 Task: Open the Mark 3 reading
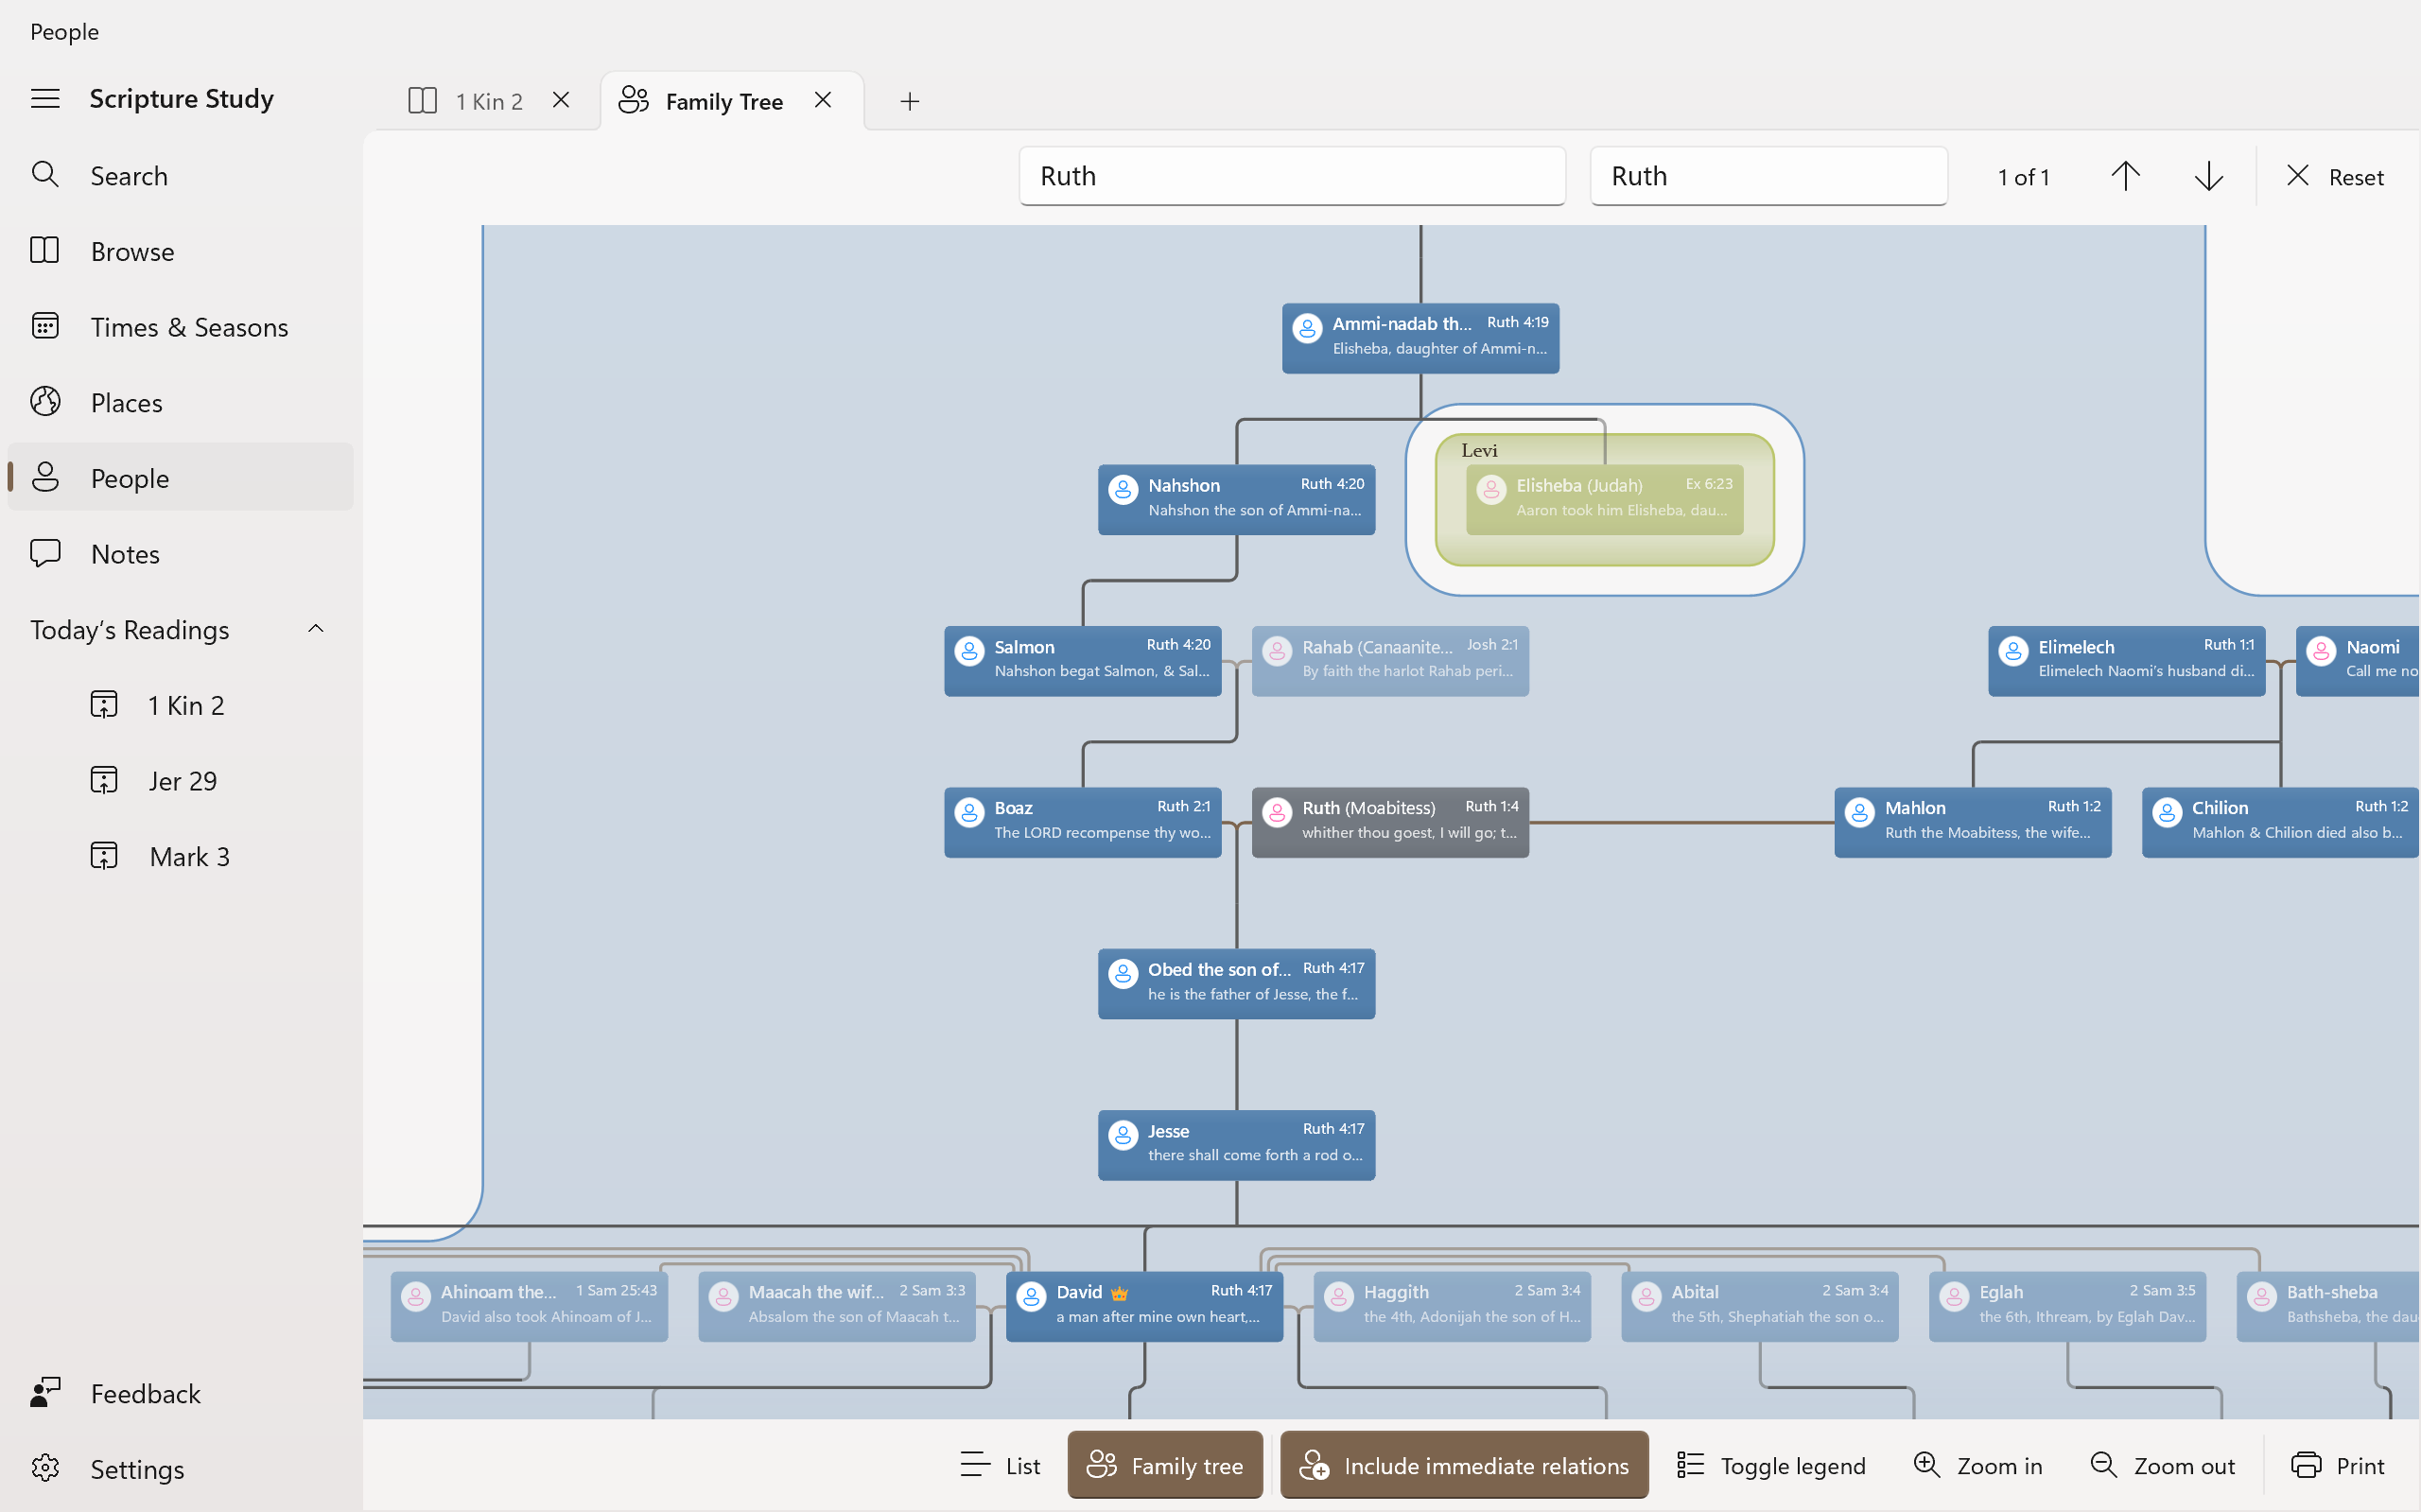[x=181, y=856]
